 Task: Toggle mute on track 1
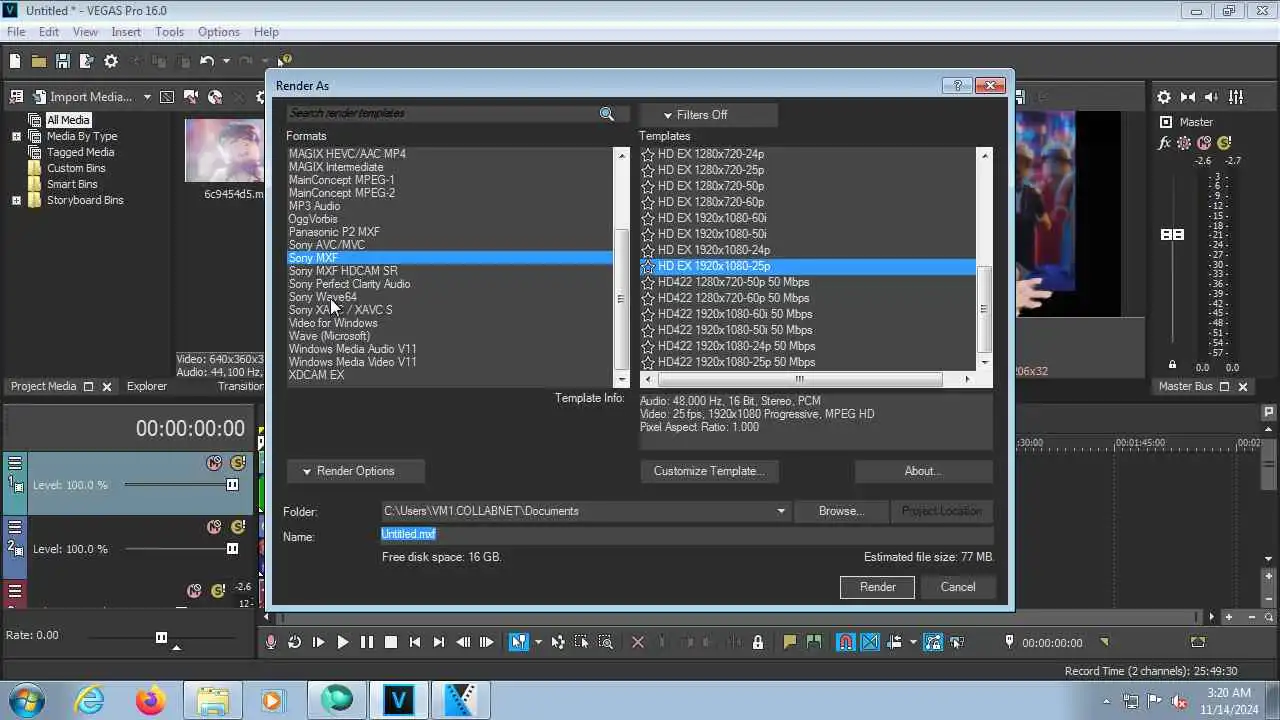coord(213,463)
